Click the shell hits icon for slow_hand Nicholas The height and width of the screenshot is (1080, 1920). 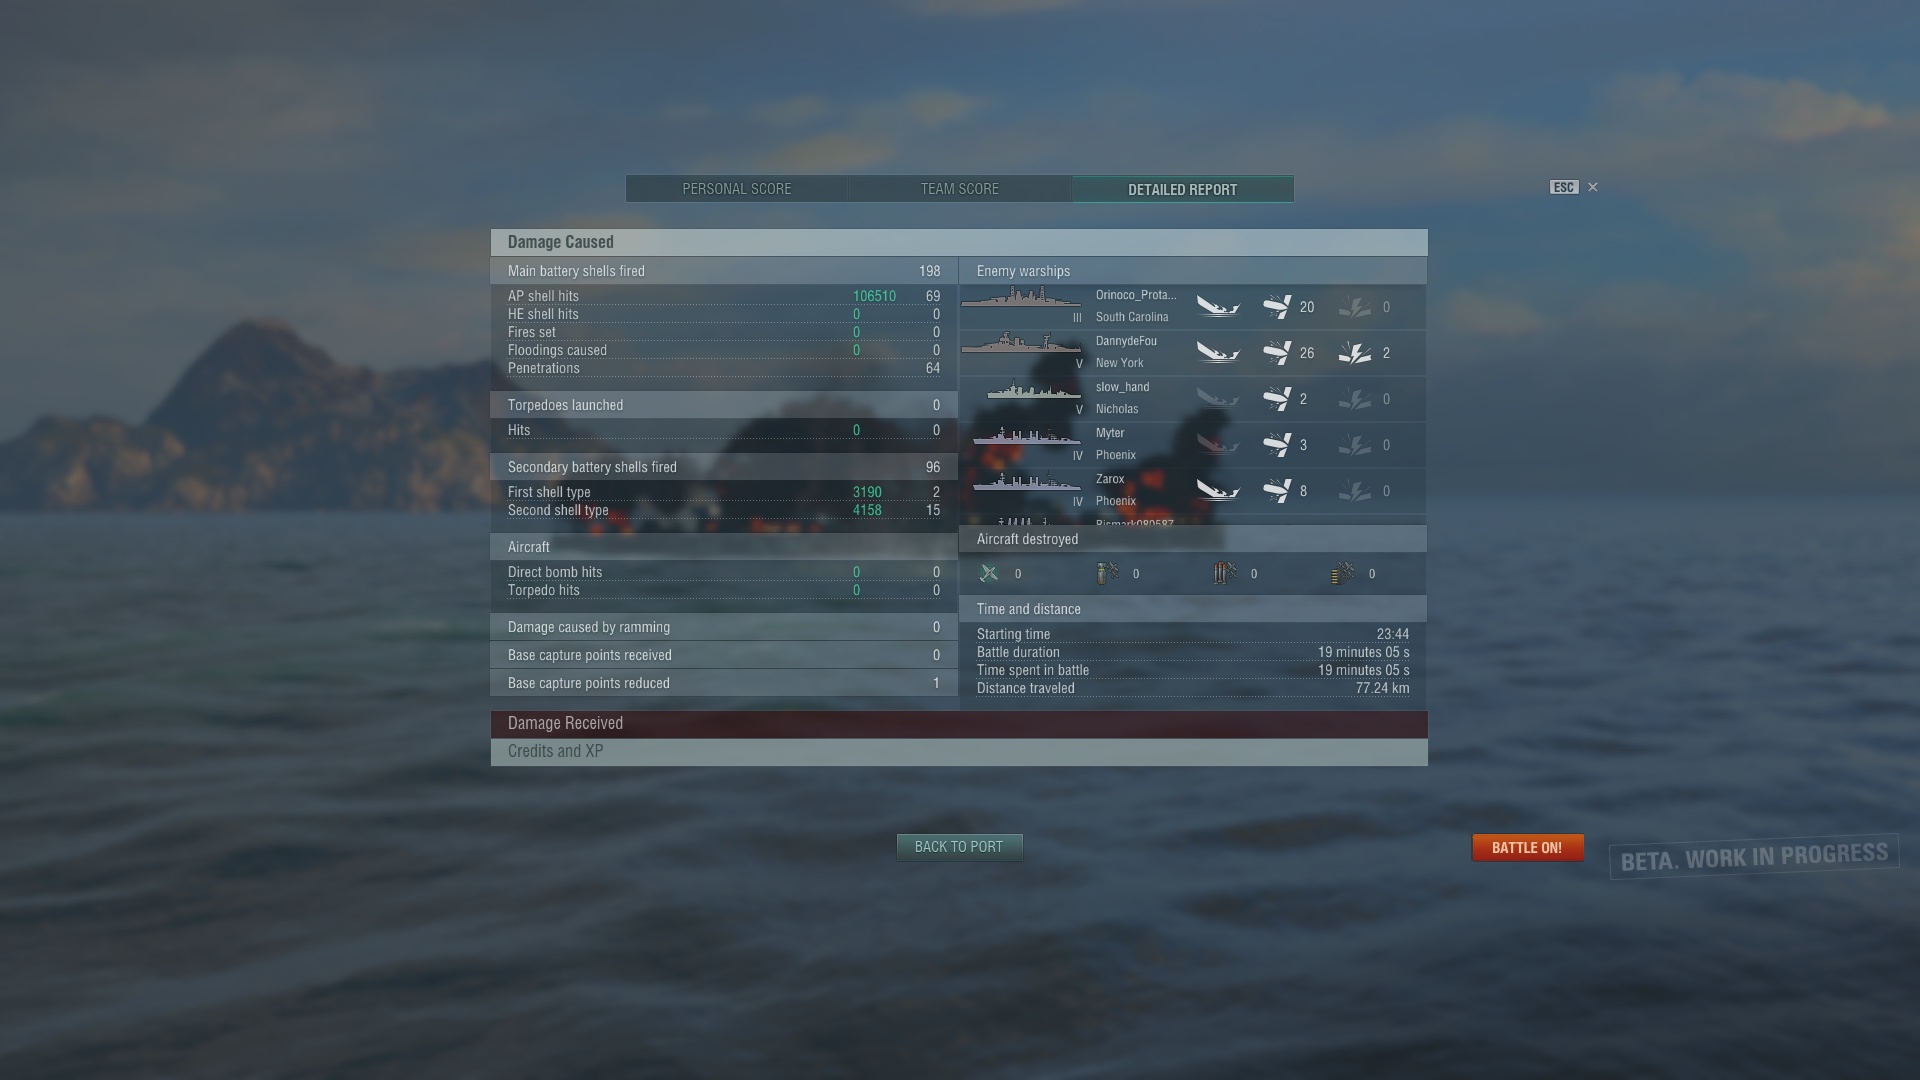(x=1276, y=399)
